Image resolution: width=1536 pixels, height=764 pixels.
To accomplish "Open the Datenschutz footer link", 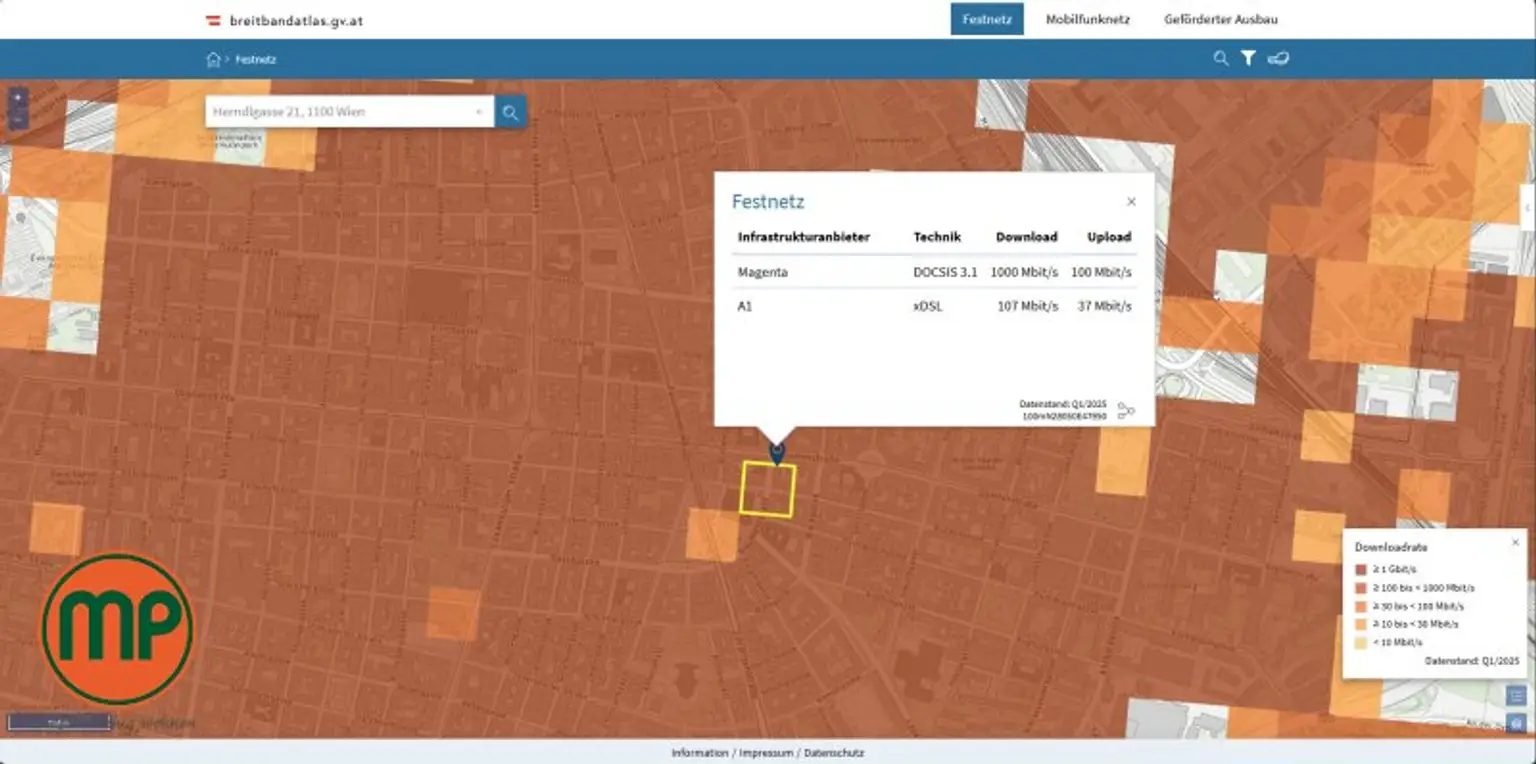I will [x=834, y=753].
